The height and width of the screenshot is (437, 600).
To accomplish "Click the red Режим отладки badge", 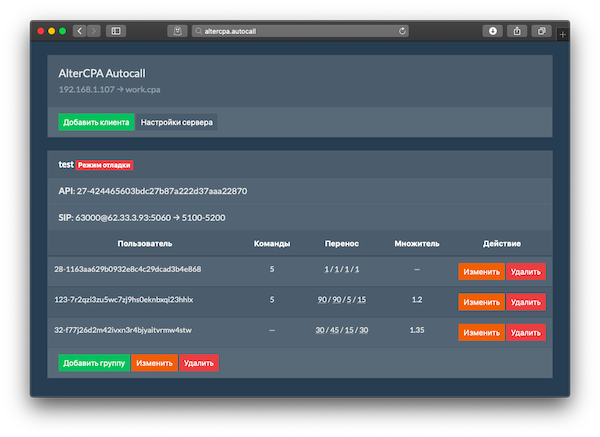I will [x=105, y=165].
